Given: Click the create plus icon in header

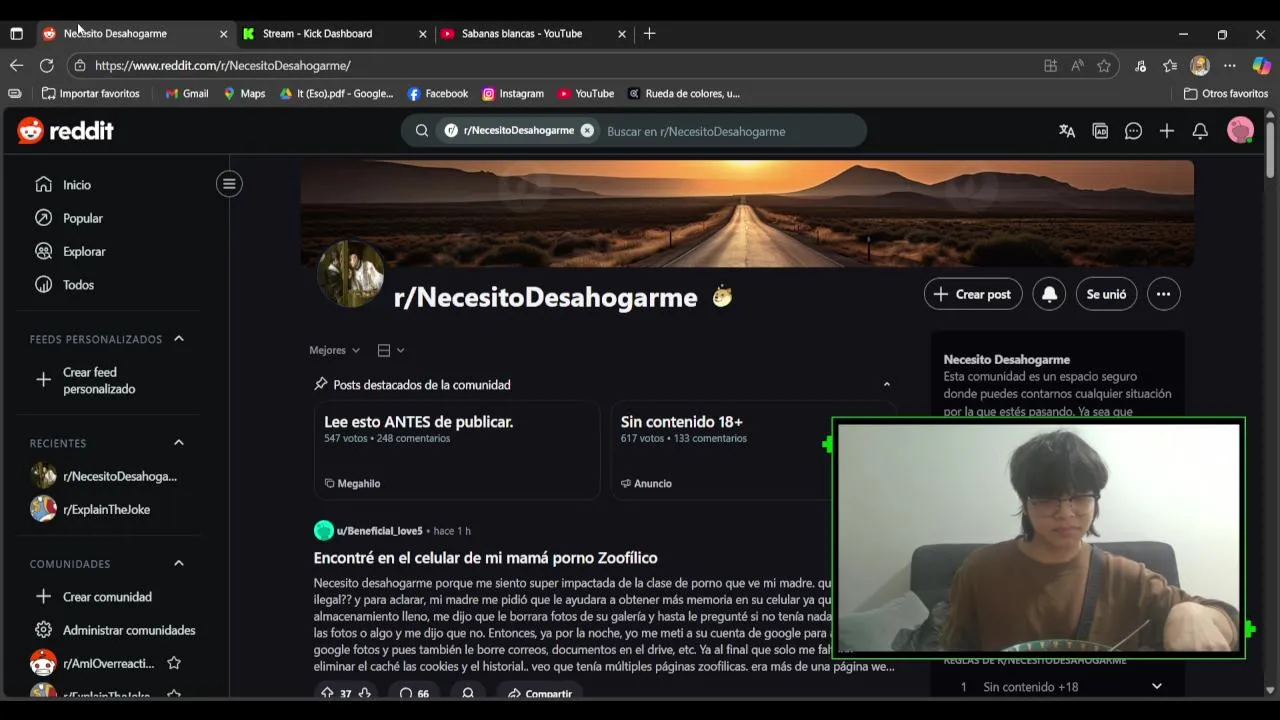Looking at the screenshot, I should pos(1167,131).
